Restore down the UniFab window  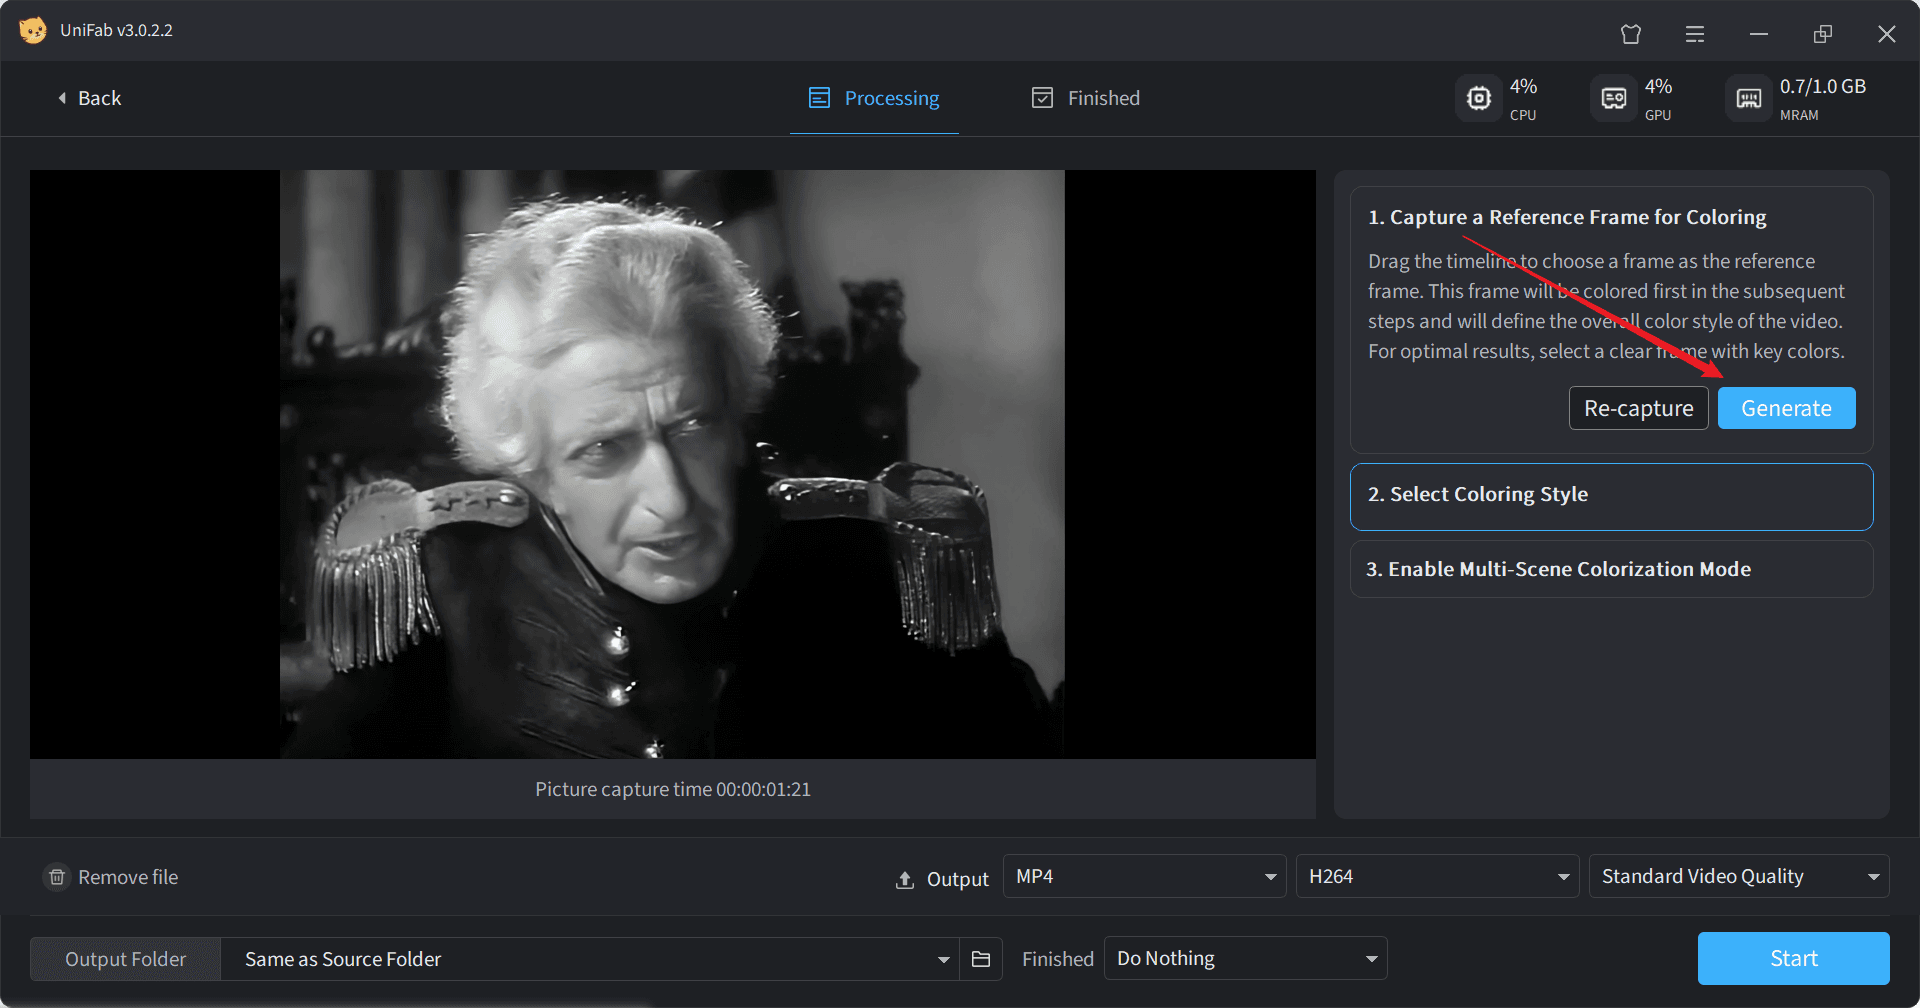(1823, 34)
